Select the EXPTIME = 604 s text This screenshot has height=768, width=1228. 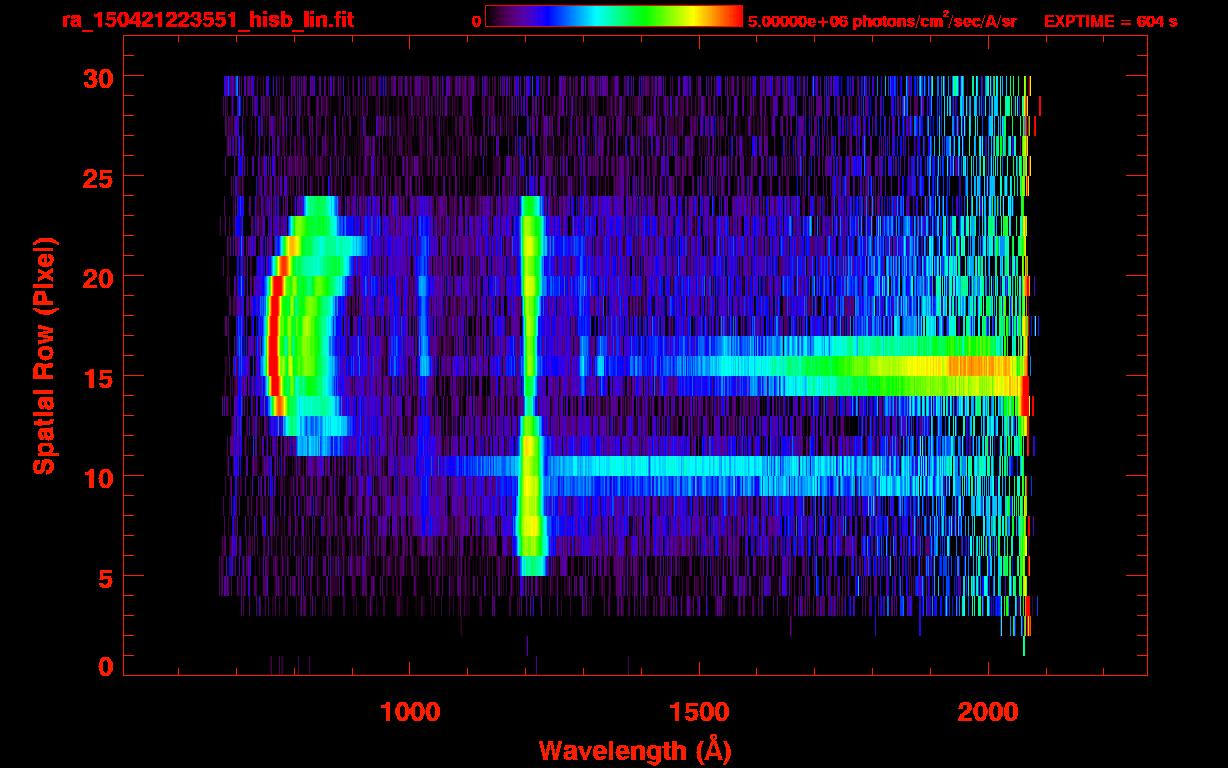coord(1110,21)
